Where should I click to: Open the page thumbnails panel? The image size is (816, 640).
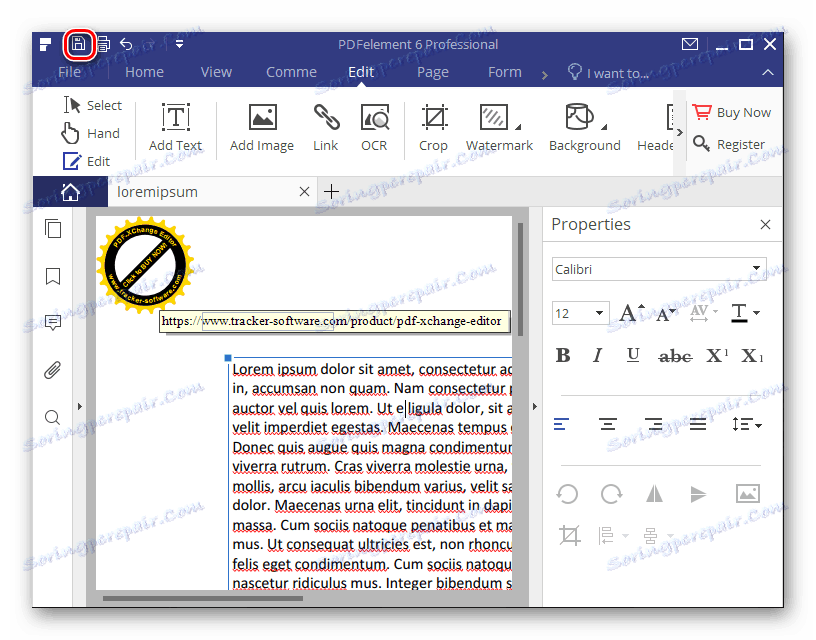coord(53,228)
